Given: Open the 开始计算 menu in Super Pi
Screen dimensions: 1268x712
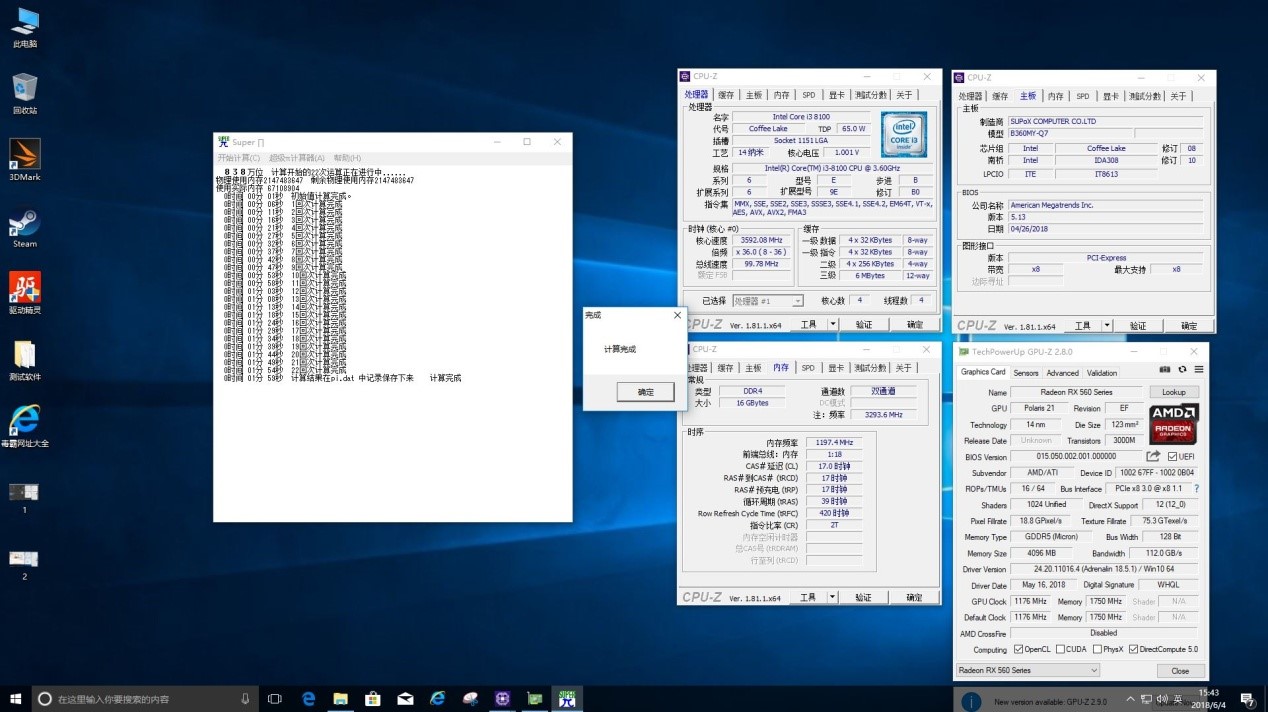Looking at the screenshot, I should click(236, 158).
